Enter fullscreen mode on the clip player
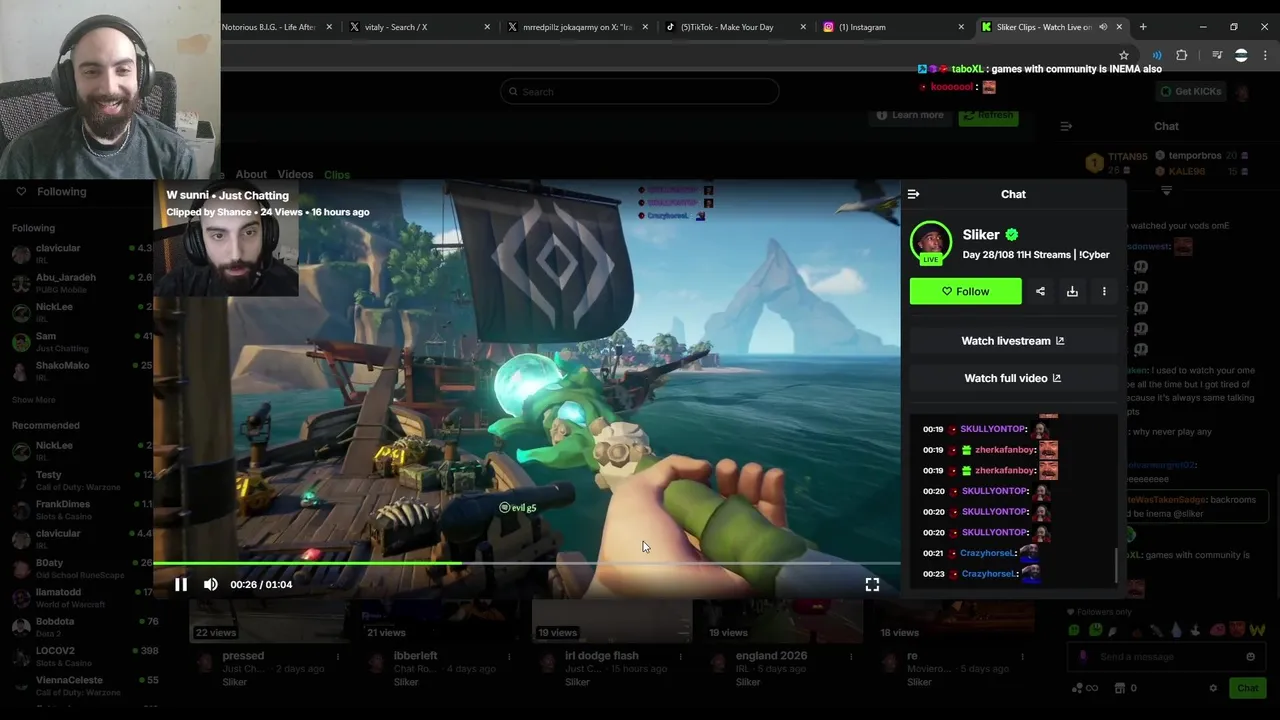This screenshot has height=720, width=1280. click(872, 584)
